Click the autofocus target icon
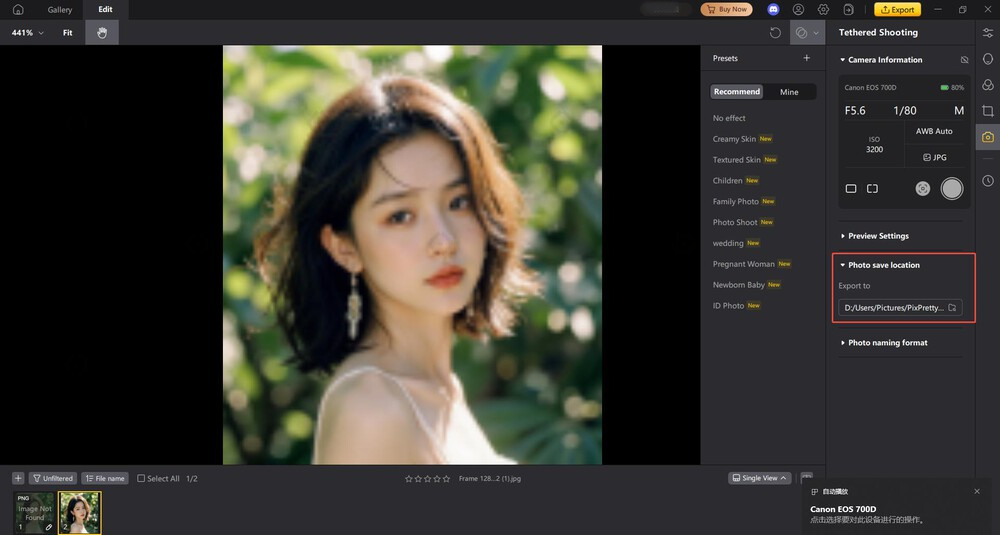1000x535 pixels. 922,188
